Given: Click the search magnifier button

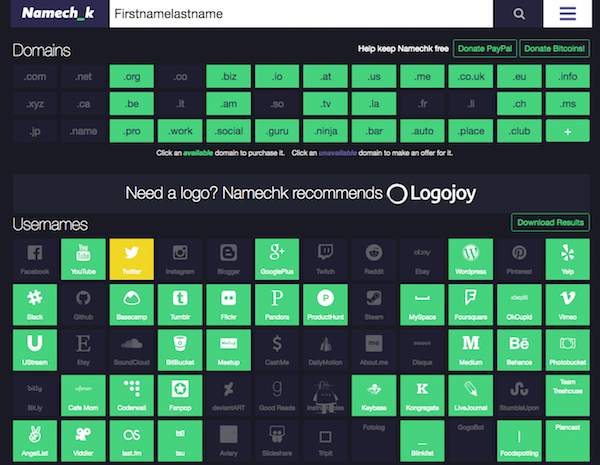Looking at the screenshot, I should coord(518,14).
